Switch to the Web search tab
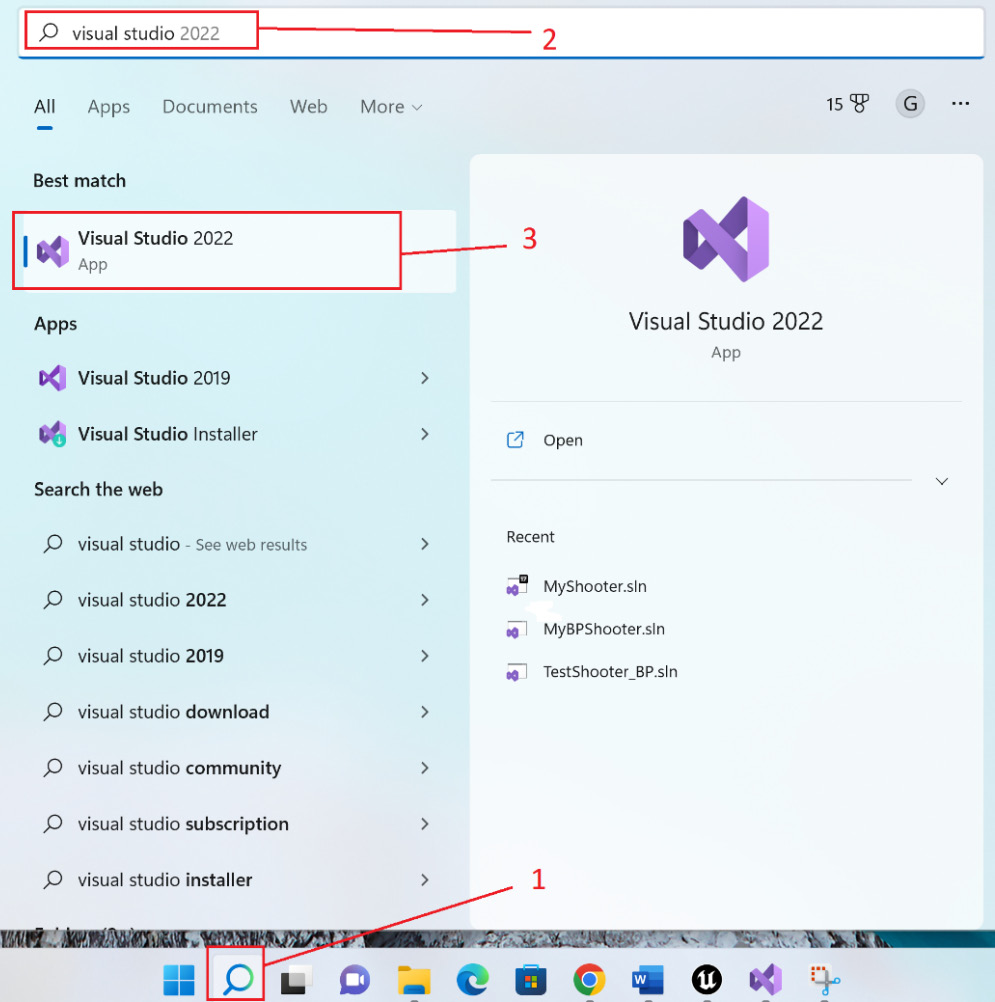Viewport: 995px width, 1002px height. click(x=309, y=107)
